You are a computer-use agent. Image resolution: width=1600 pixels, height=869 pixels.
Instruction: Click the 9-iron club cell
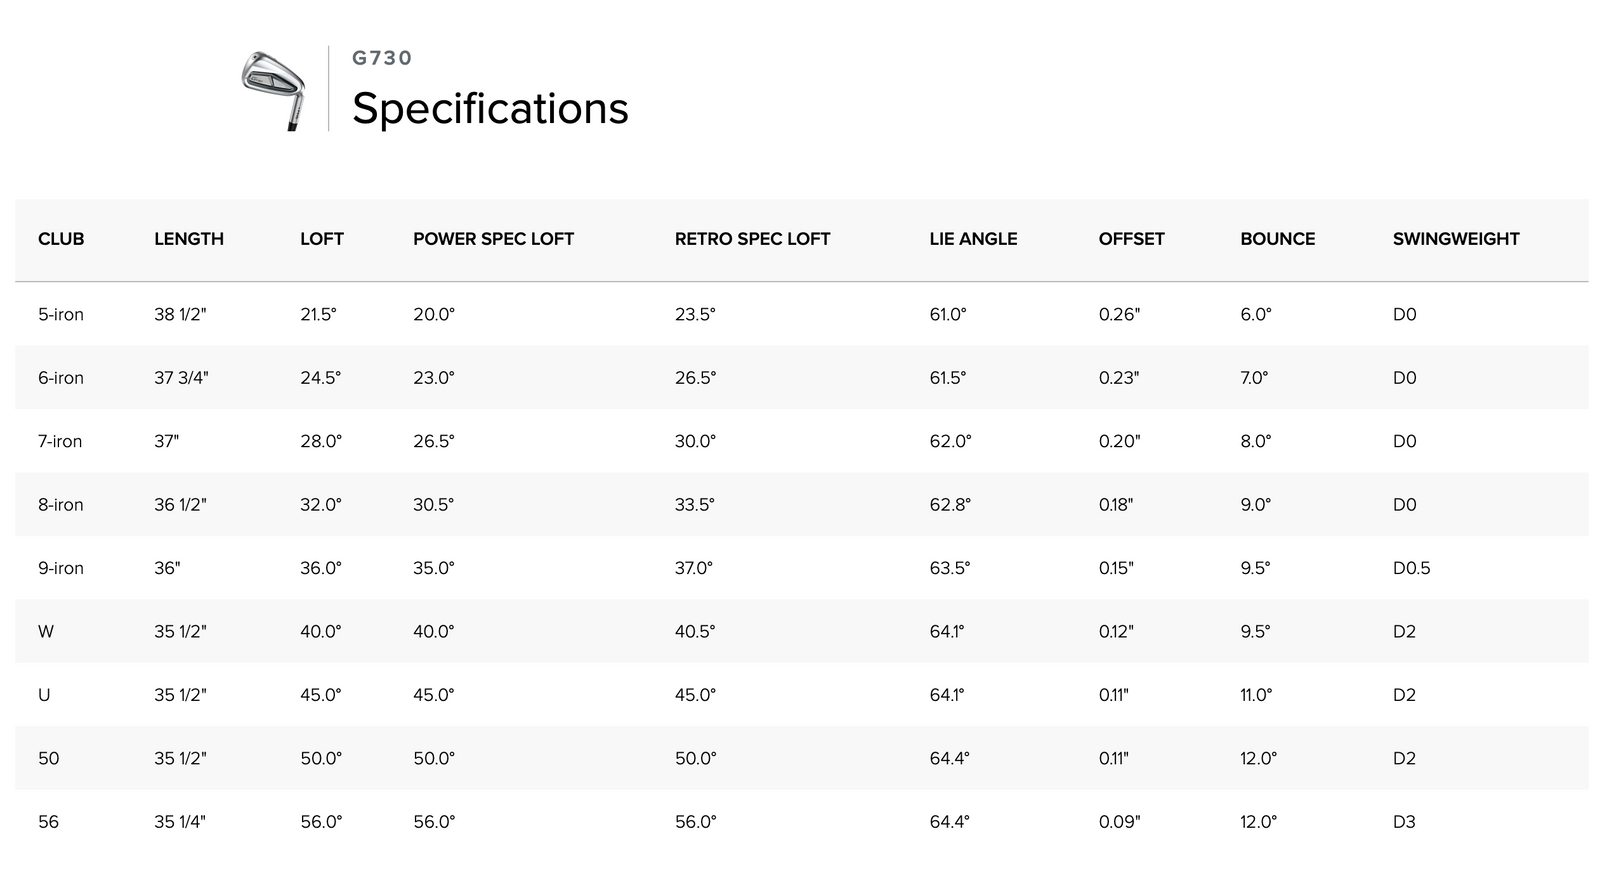[61, 568]
